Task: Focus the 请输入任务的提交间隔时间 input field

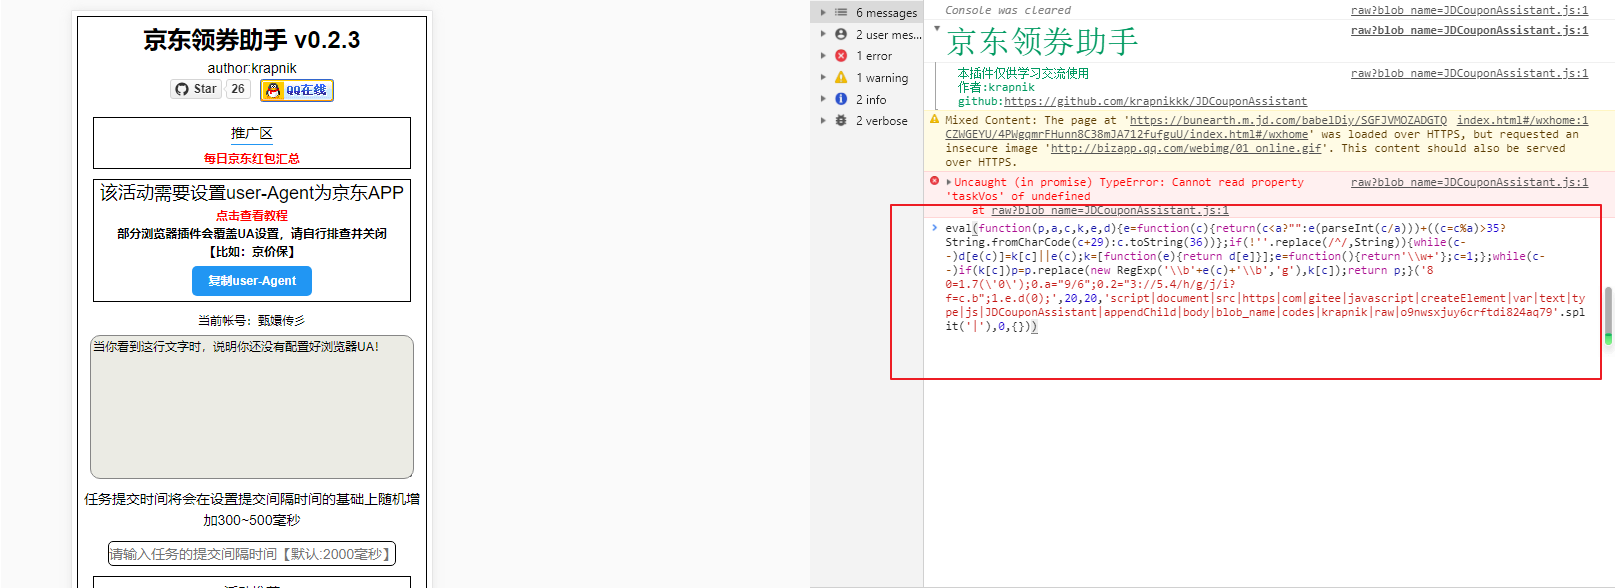Action: coord(252,554)
